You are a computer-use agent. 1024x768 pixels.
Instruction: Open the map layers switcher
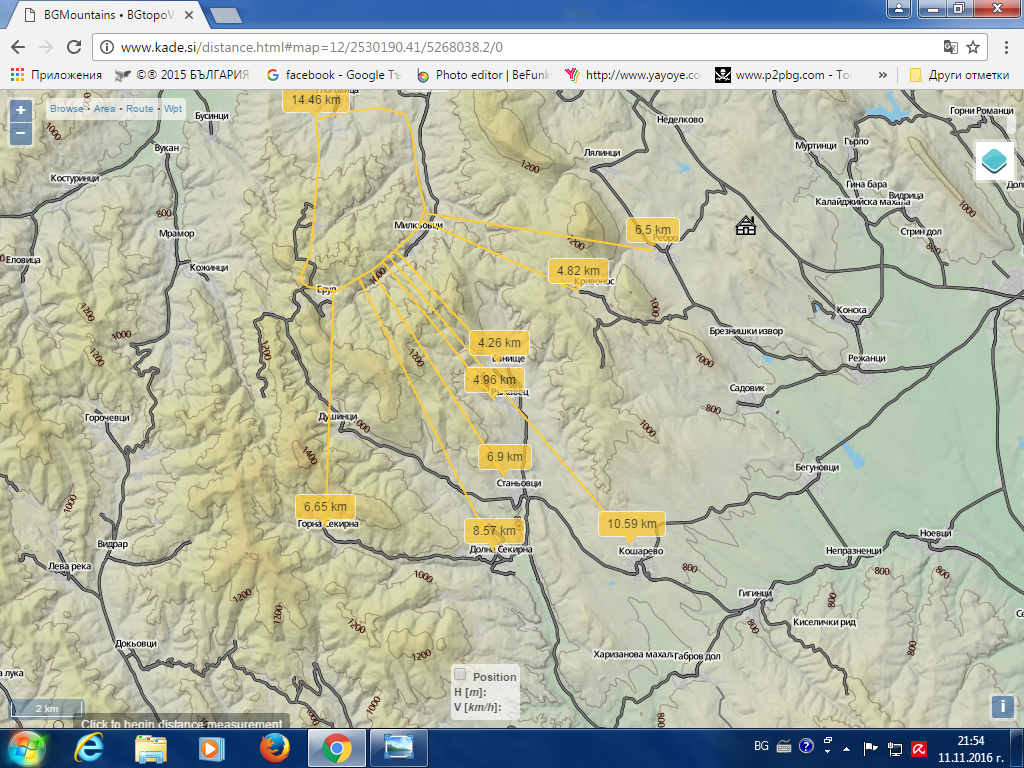coord(994,161)
